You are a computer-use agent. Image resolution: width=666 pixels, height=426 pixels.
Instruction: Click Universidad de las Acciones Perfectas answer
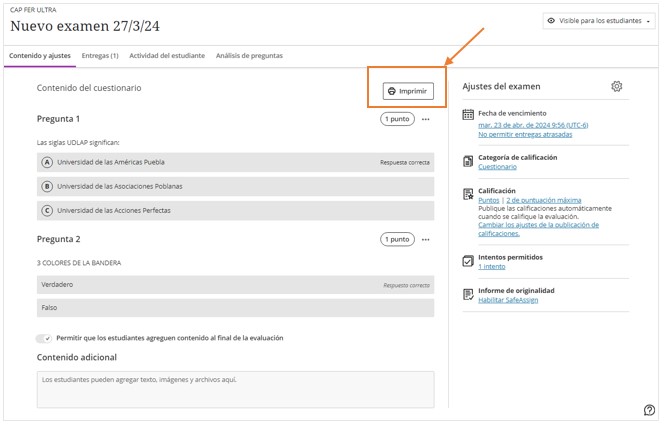coord(235,211)
